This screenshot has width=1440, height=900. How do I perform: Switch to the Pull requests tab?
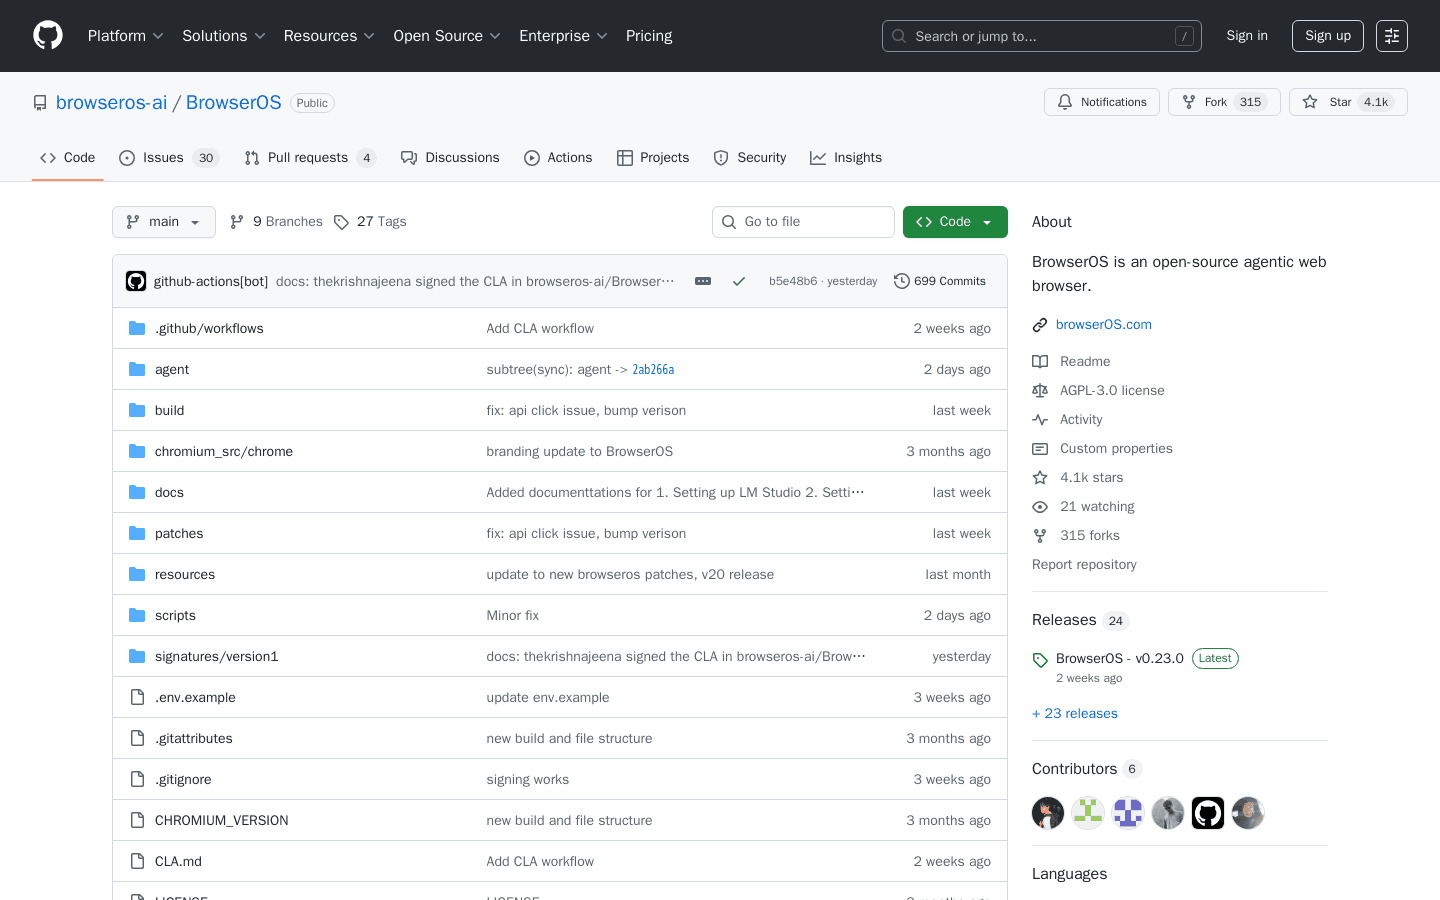tap(309, 157)
